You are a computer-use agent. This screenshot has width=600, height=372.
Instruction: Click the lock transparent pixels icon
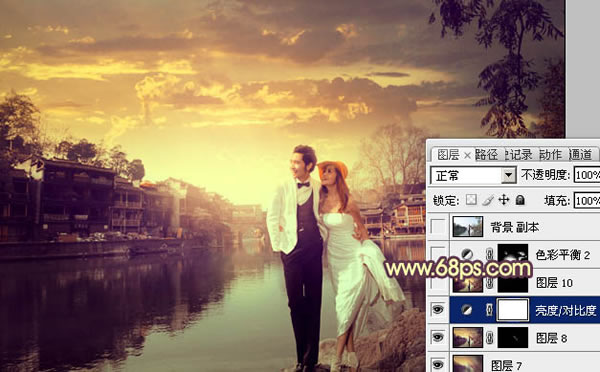tap(471, 200)
